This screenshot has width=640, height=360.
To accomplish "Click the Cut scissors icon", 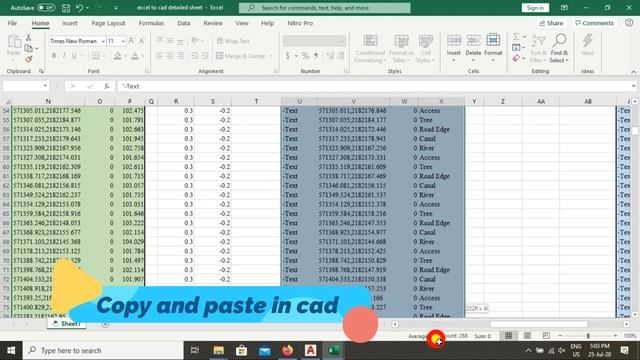I will [29, 38].
